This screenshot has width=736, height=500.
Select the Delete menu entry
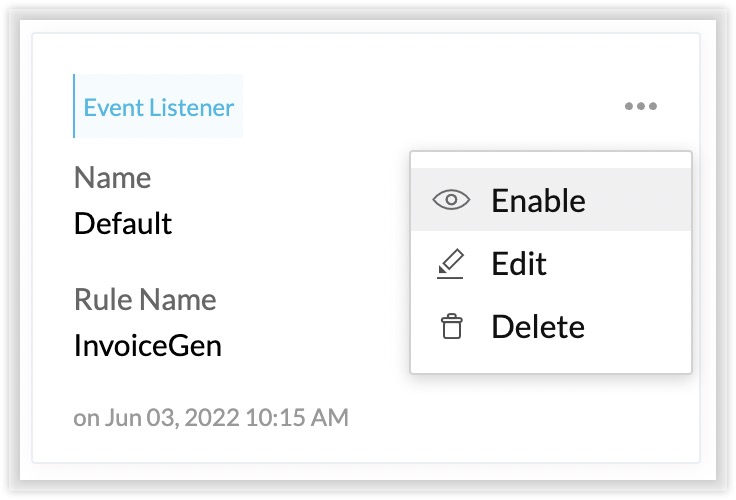coord(538,326)
